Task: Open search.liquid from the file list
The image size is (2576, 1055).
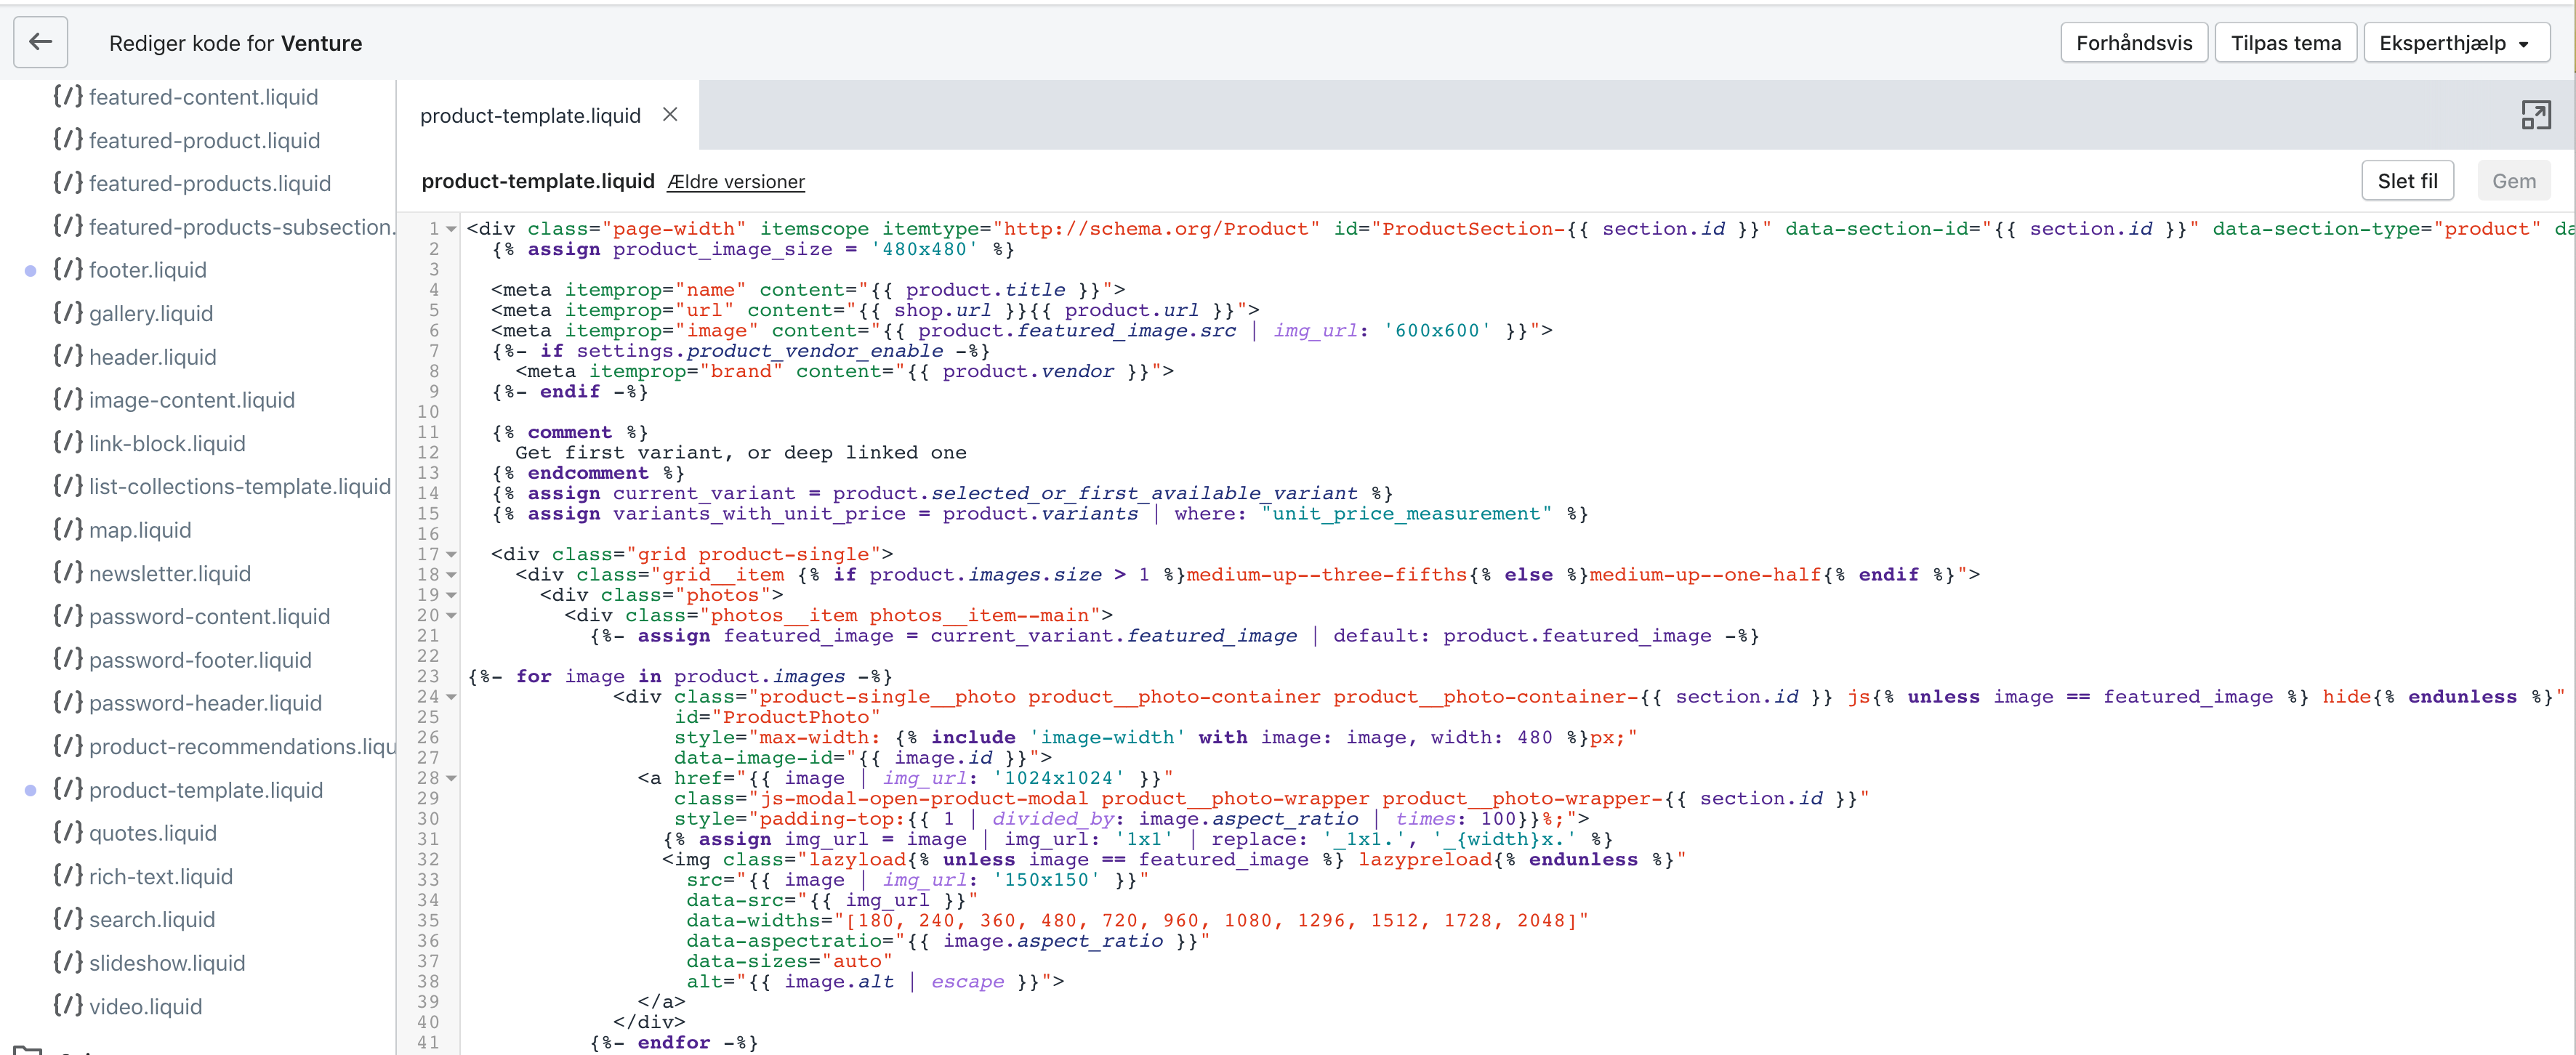Action: pyautogui.click(x=152, y=919)
